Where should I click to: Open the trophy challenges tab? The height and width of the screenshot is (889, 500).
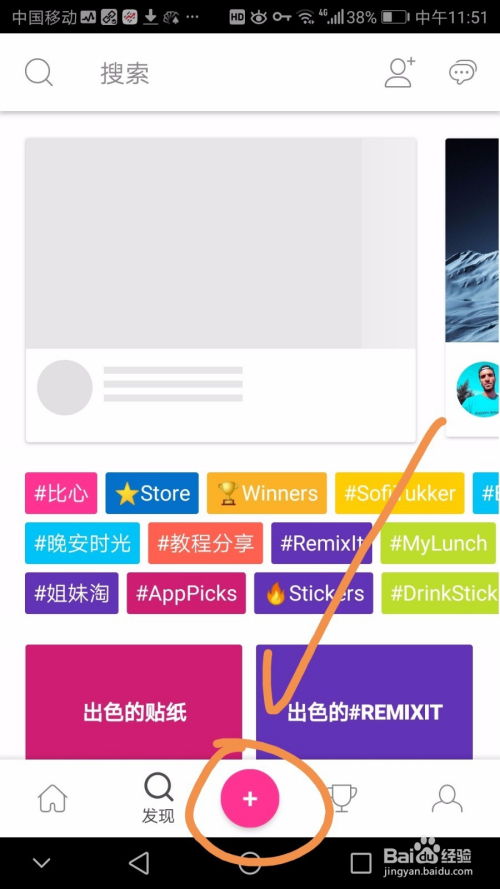point(342,798)
